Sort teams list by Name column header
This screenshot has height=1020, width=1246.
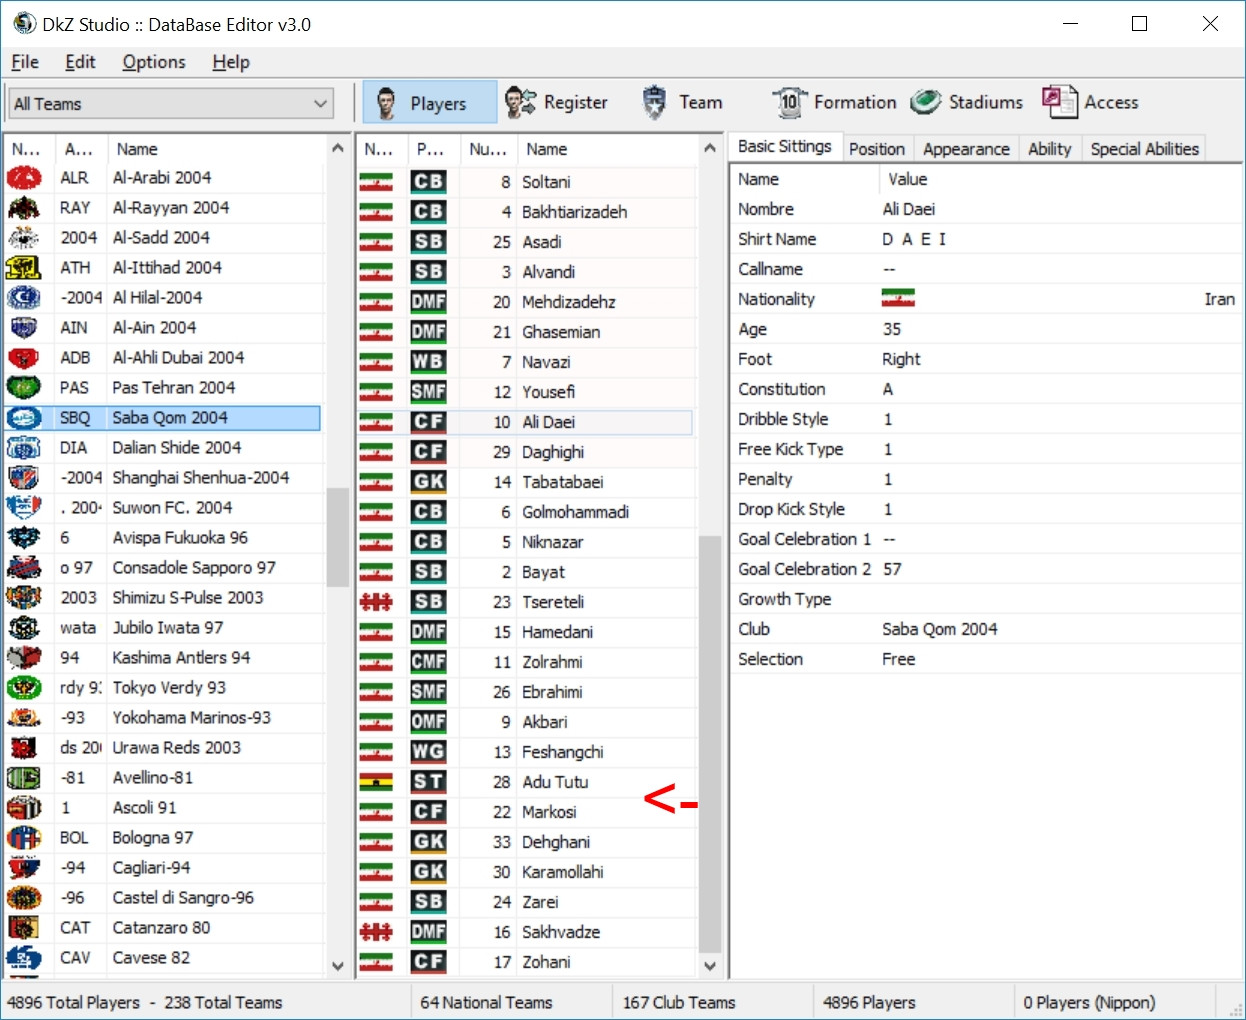point(216,149)
